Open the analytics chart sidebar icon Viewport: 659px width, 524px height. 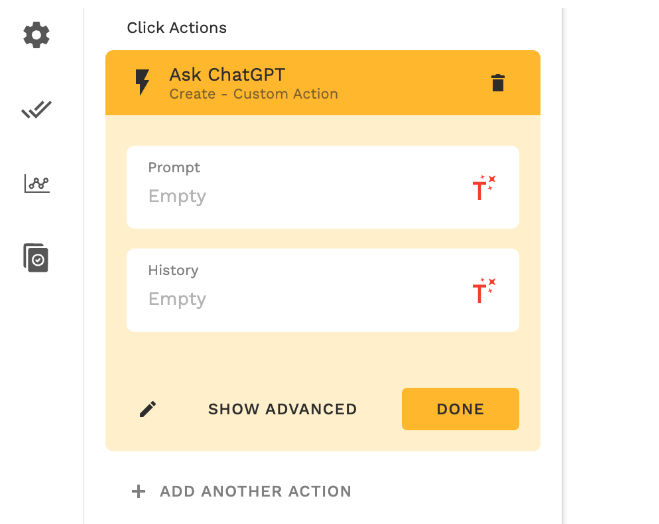point(36,184)
